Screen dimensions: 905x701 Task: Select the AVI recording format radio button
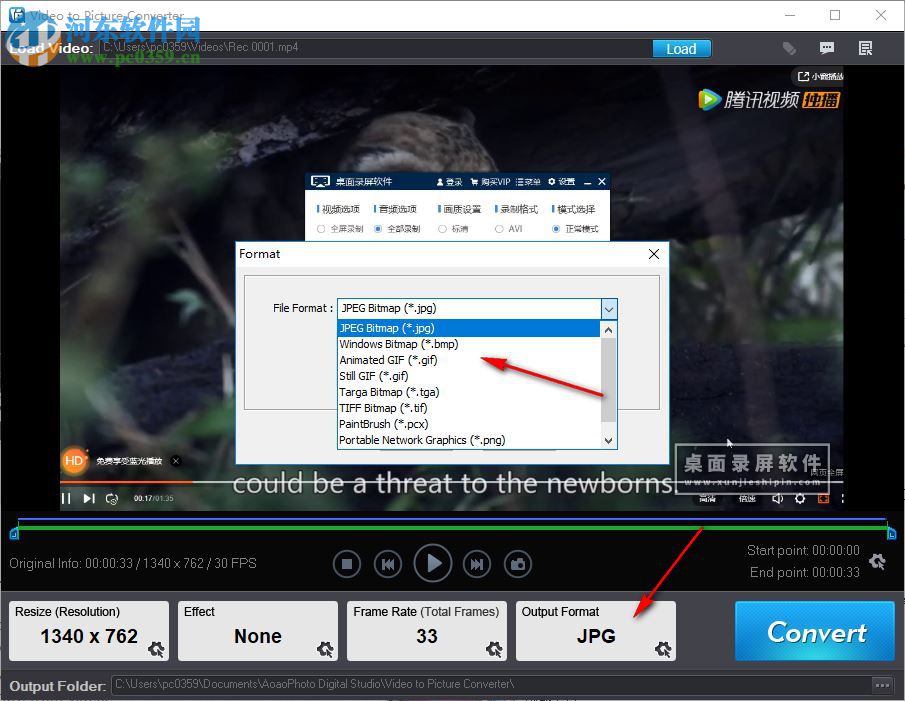click(x=497, y=229)
